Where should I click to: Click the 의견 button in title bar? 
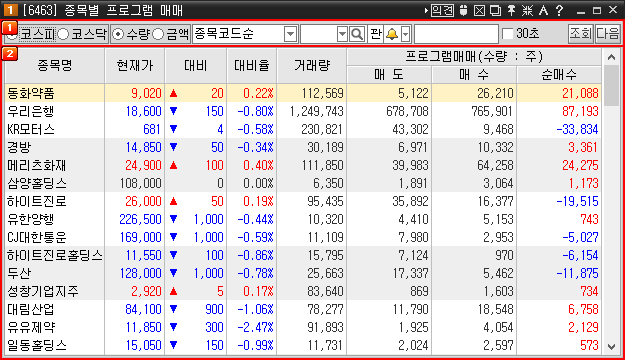point(442,10)
